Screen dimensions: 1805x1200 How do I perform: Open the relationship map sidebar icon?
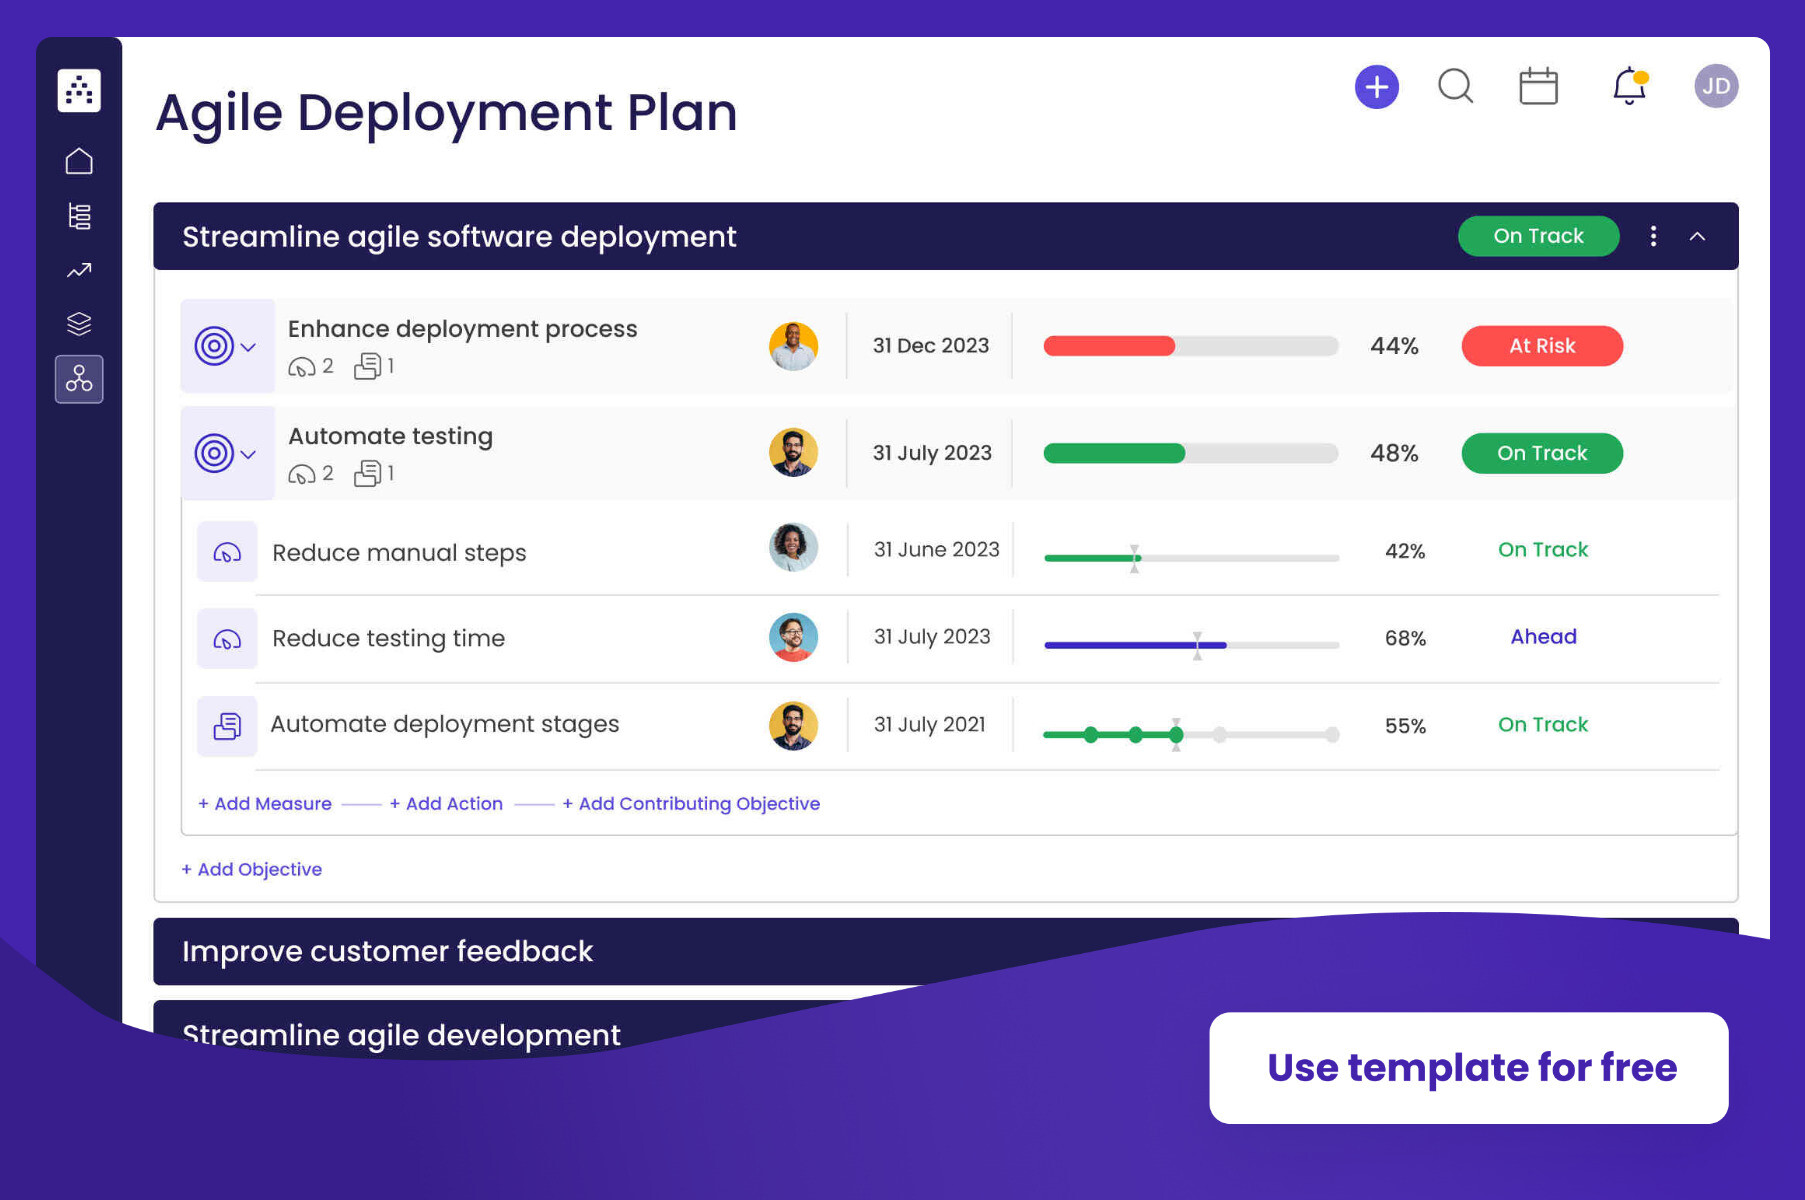click(79, 379)
